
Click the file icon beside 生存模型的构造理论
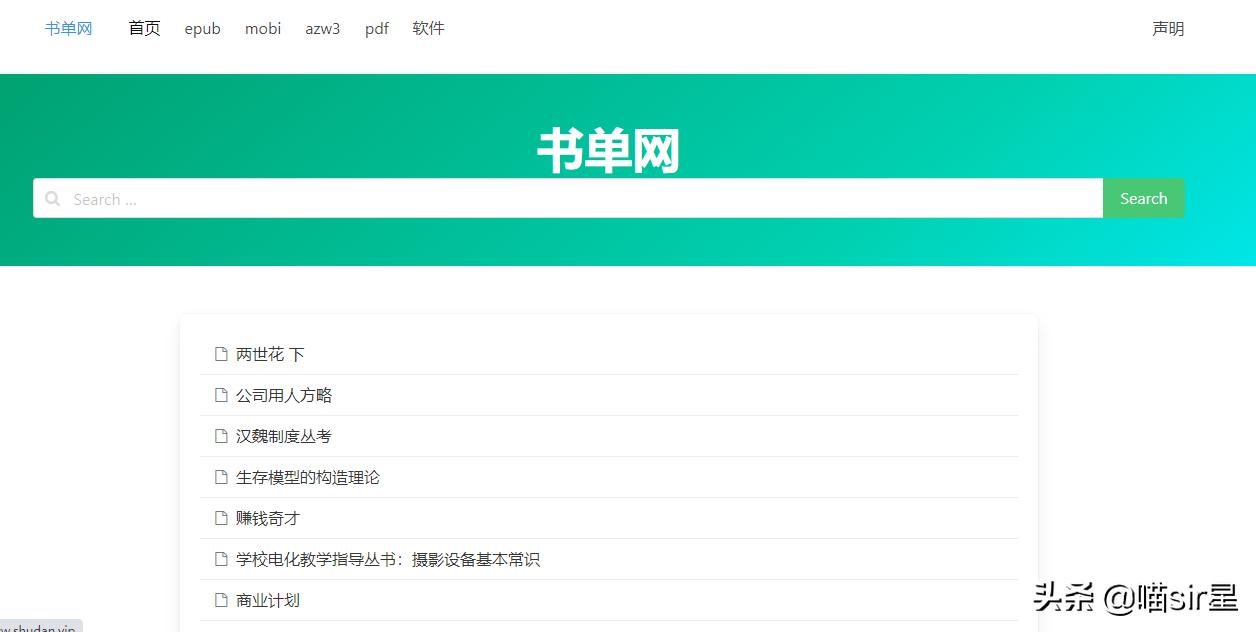[x=220, y=477]
